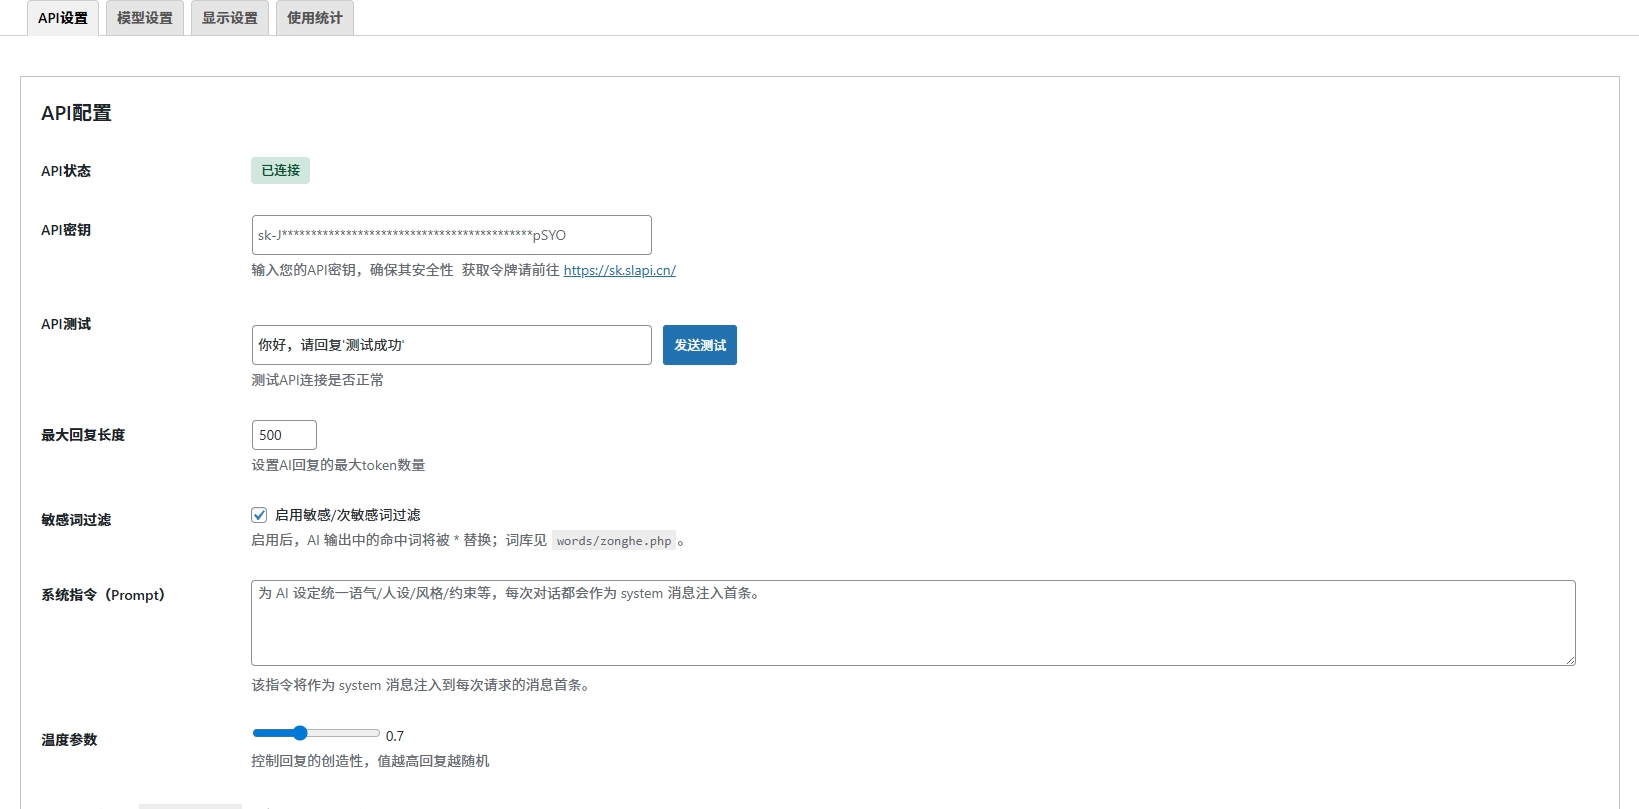Click the words/zonghe.php code snippet

coord(613,541)
